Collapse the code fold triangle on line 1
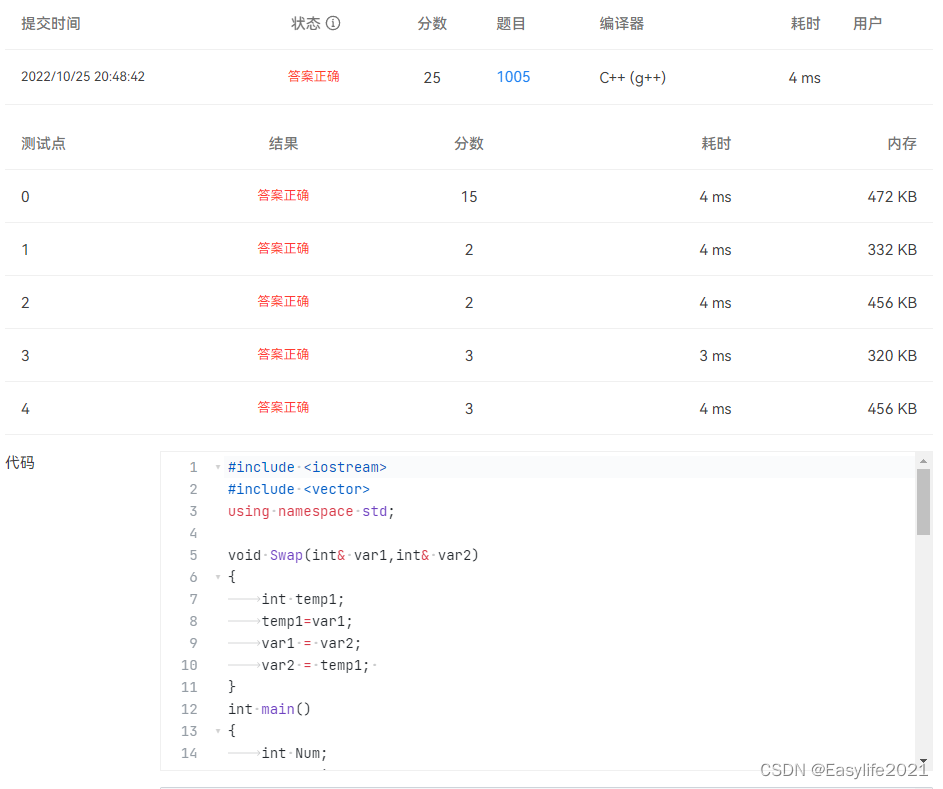The image size is (943, 789). click(x=216, y=467)
